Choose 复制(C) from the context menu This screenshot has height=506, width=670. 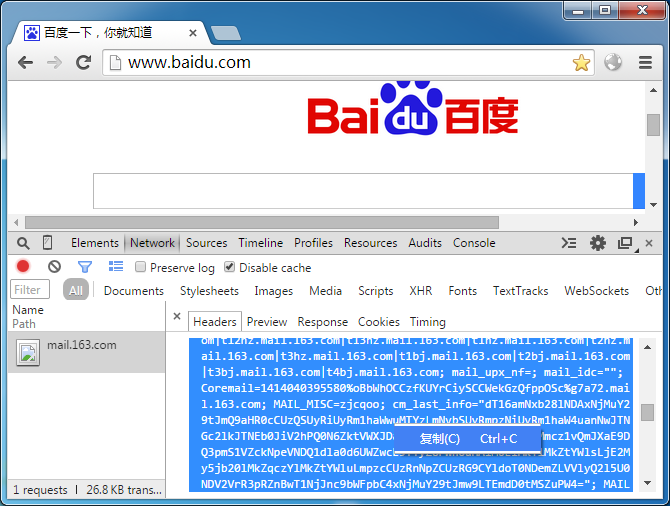click(x=467, y=439)
